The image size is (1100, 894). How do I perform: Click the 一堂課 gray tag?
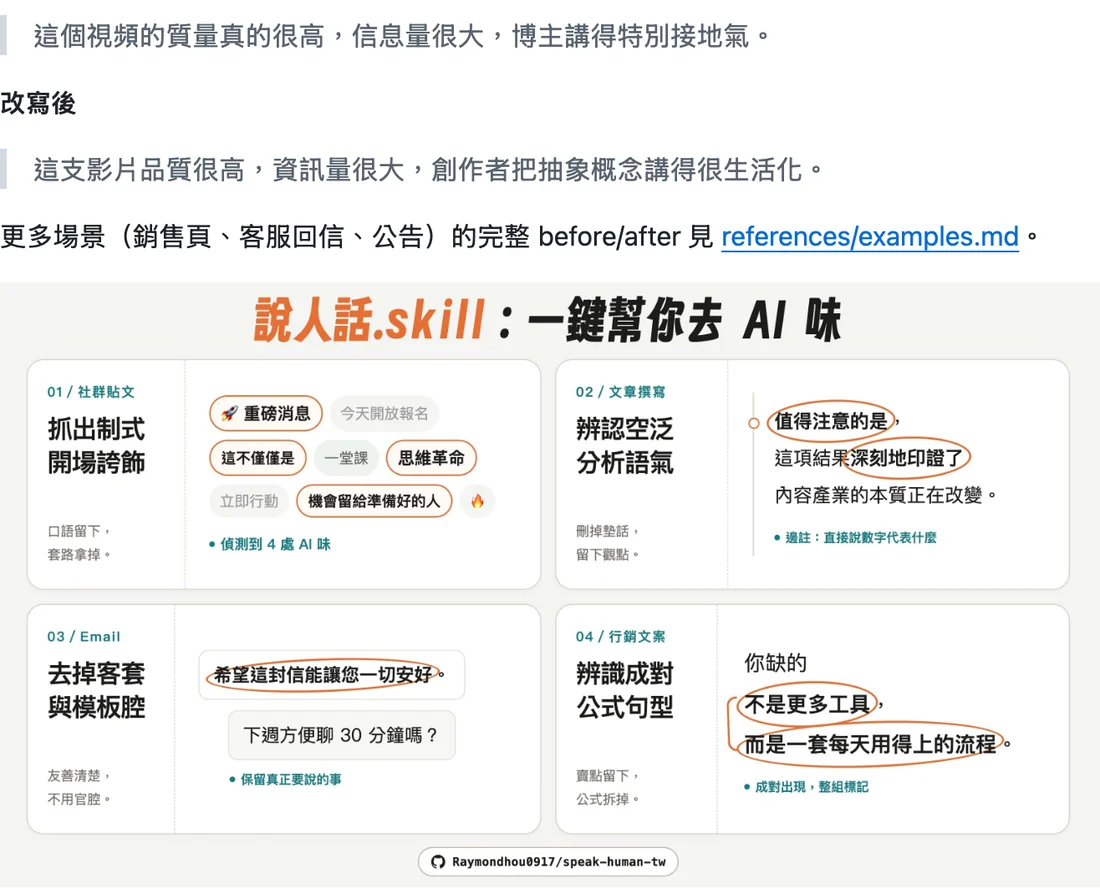coord(346,458)
